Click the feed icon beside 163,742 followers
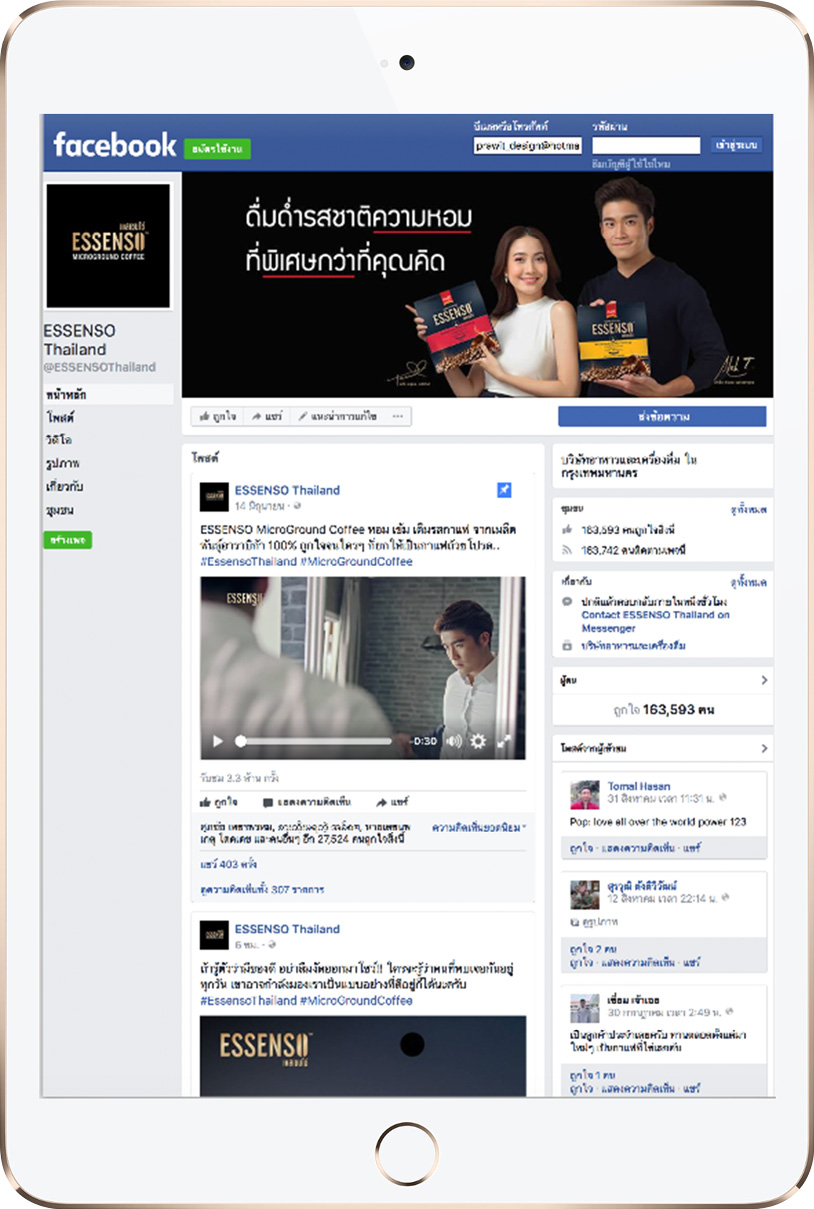Screen dimensions: 814x1209 coord(567,549)
